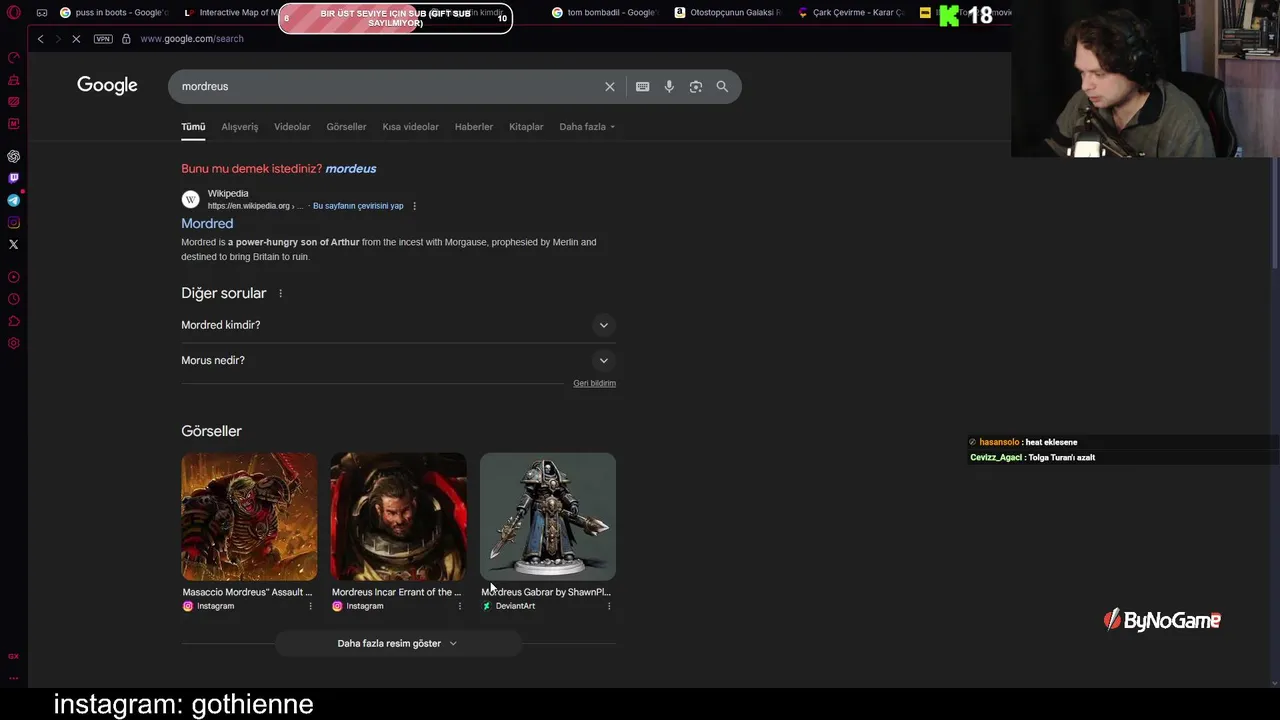The image size is (1280, 720).
Task: Switch to the Kitaplar tab
Action: point(526,127)
